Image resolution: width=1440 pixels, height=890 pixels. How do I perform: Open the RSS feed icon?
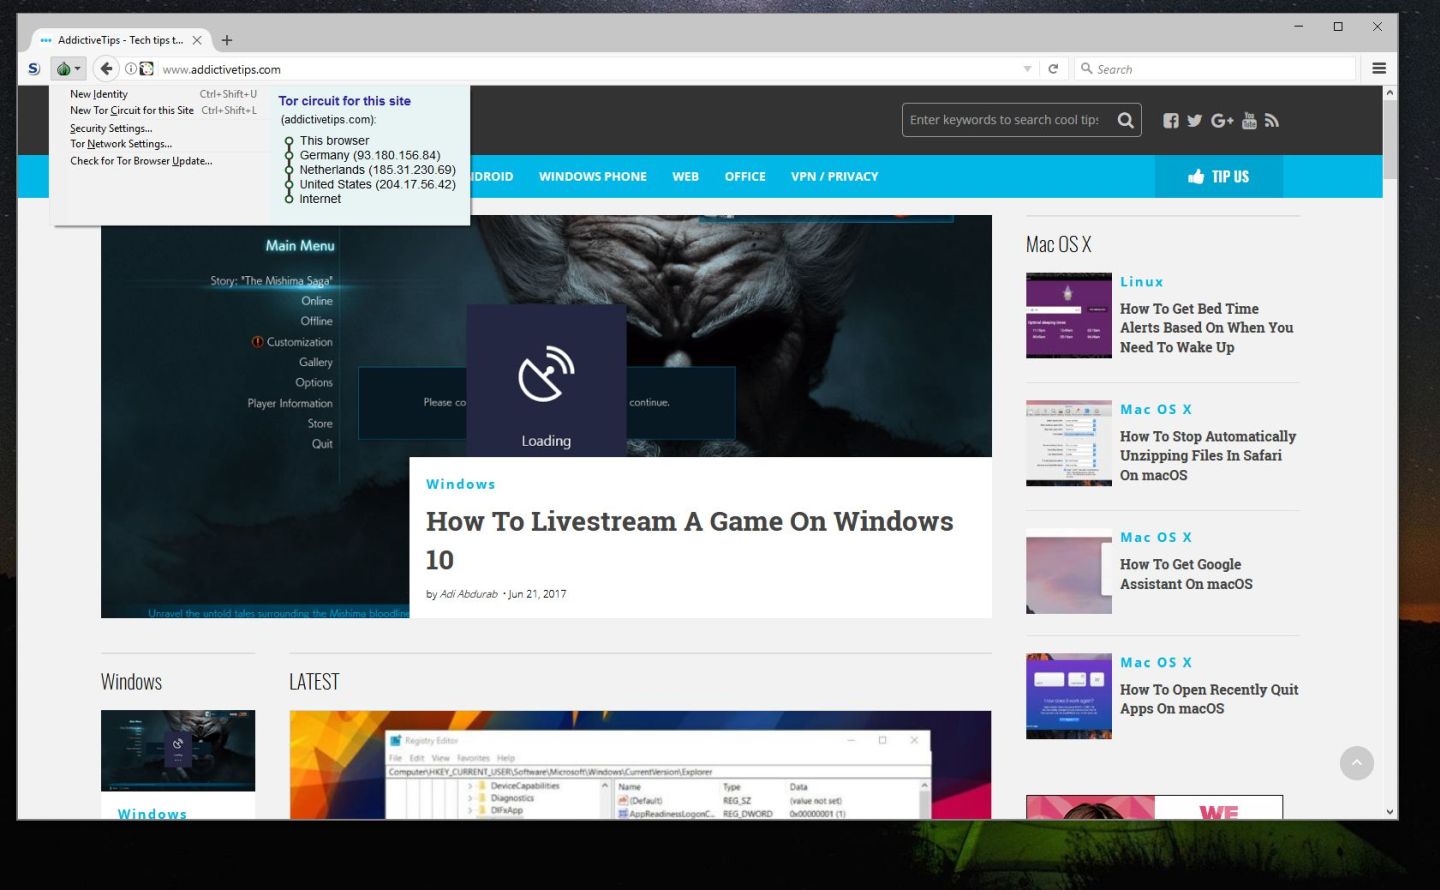(1272, 121)
